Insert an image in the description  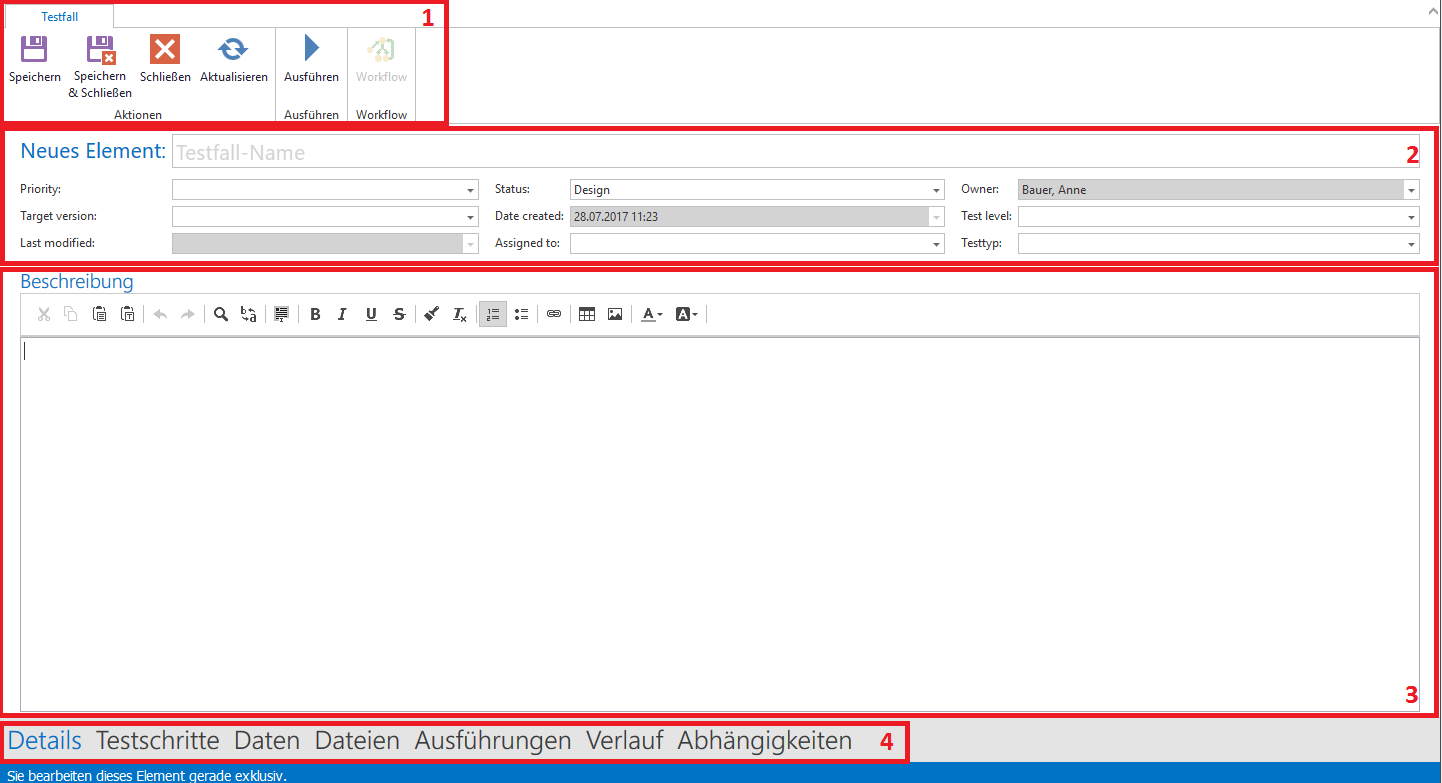click(x=615, y=314)
